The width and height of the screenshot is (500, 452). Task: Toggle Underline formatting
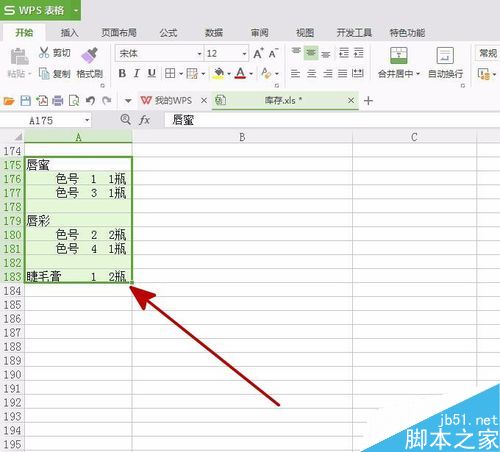click(152, 73)
